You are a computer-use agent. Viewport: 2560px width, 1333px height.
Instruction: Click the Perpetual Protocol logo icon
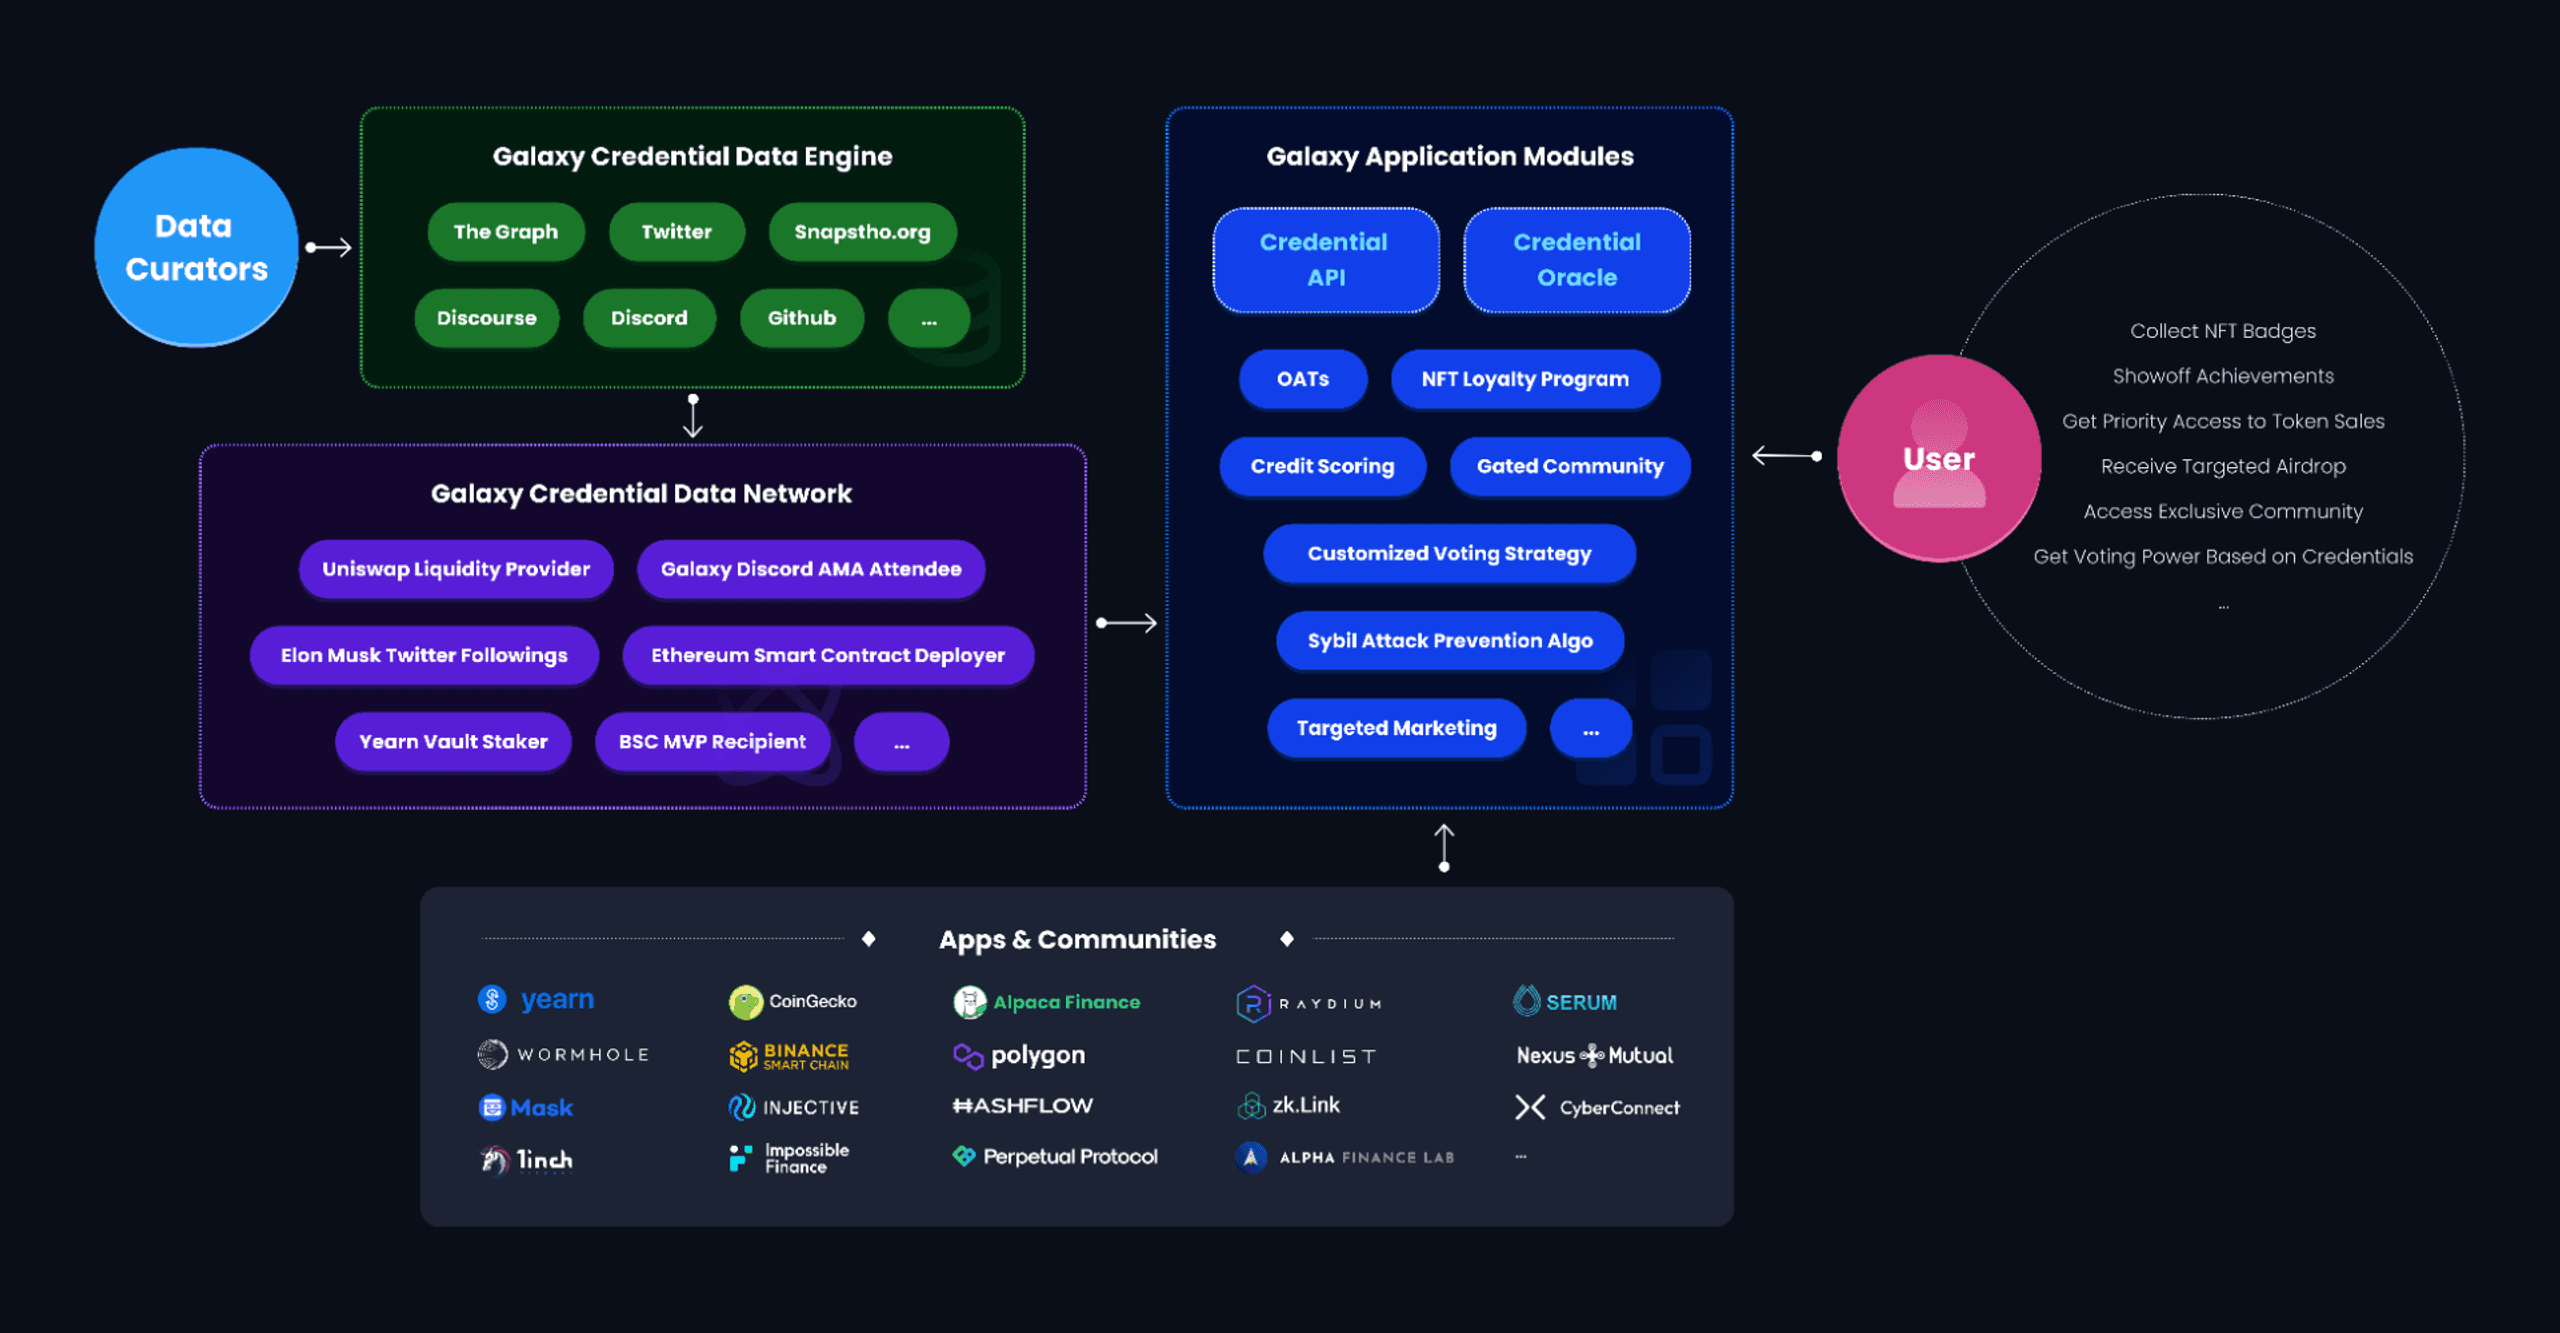[964, 1156]
